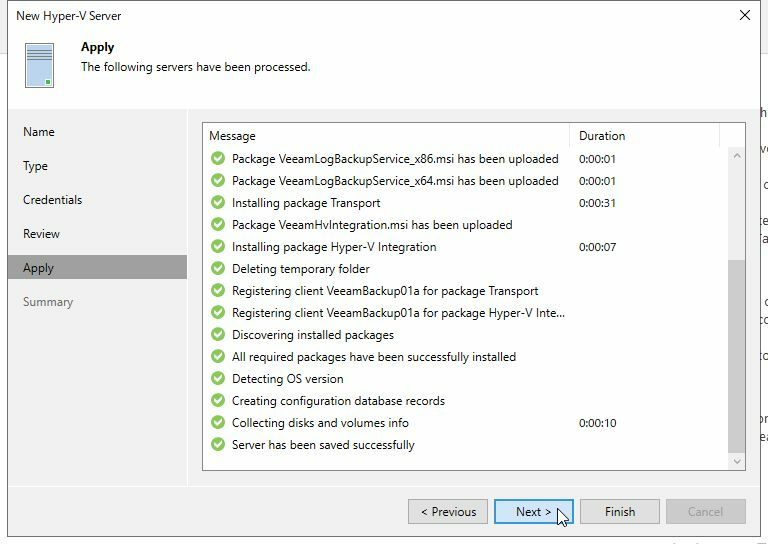
Task: Close the New Hyper-V Server dialog
Action: click(744, 16)
